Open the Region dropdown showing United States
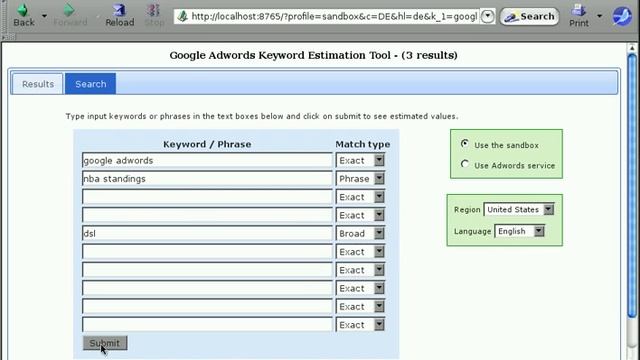The image size is (640, 360). tap(519, 209)
